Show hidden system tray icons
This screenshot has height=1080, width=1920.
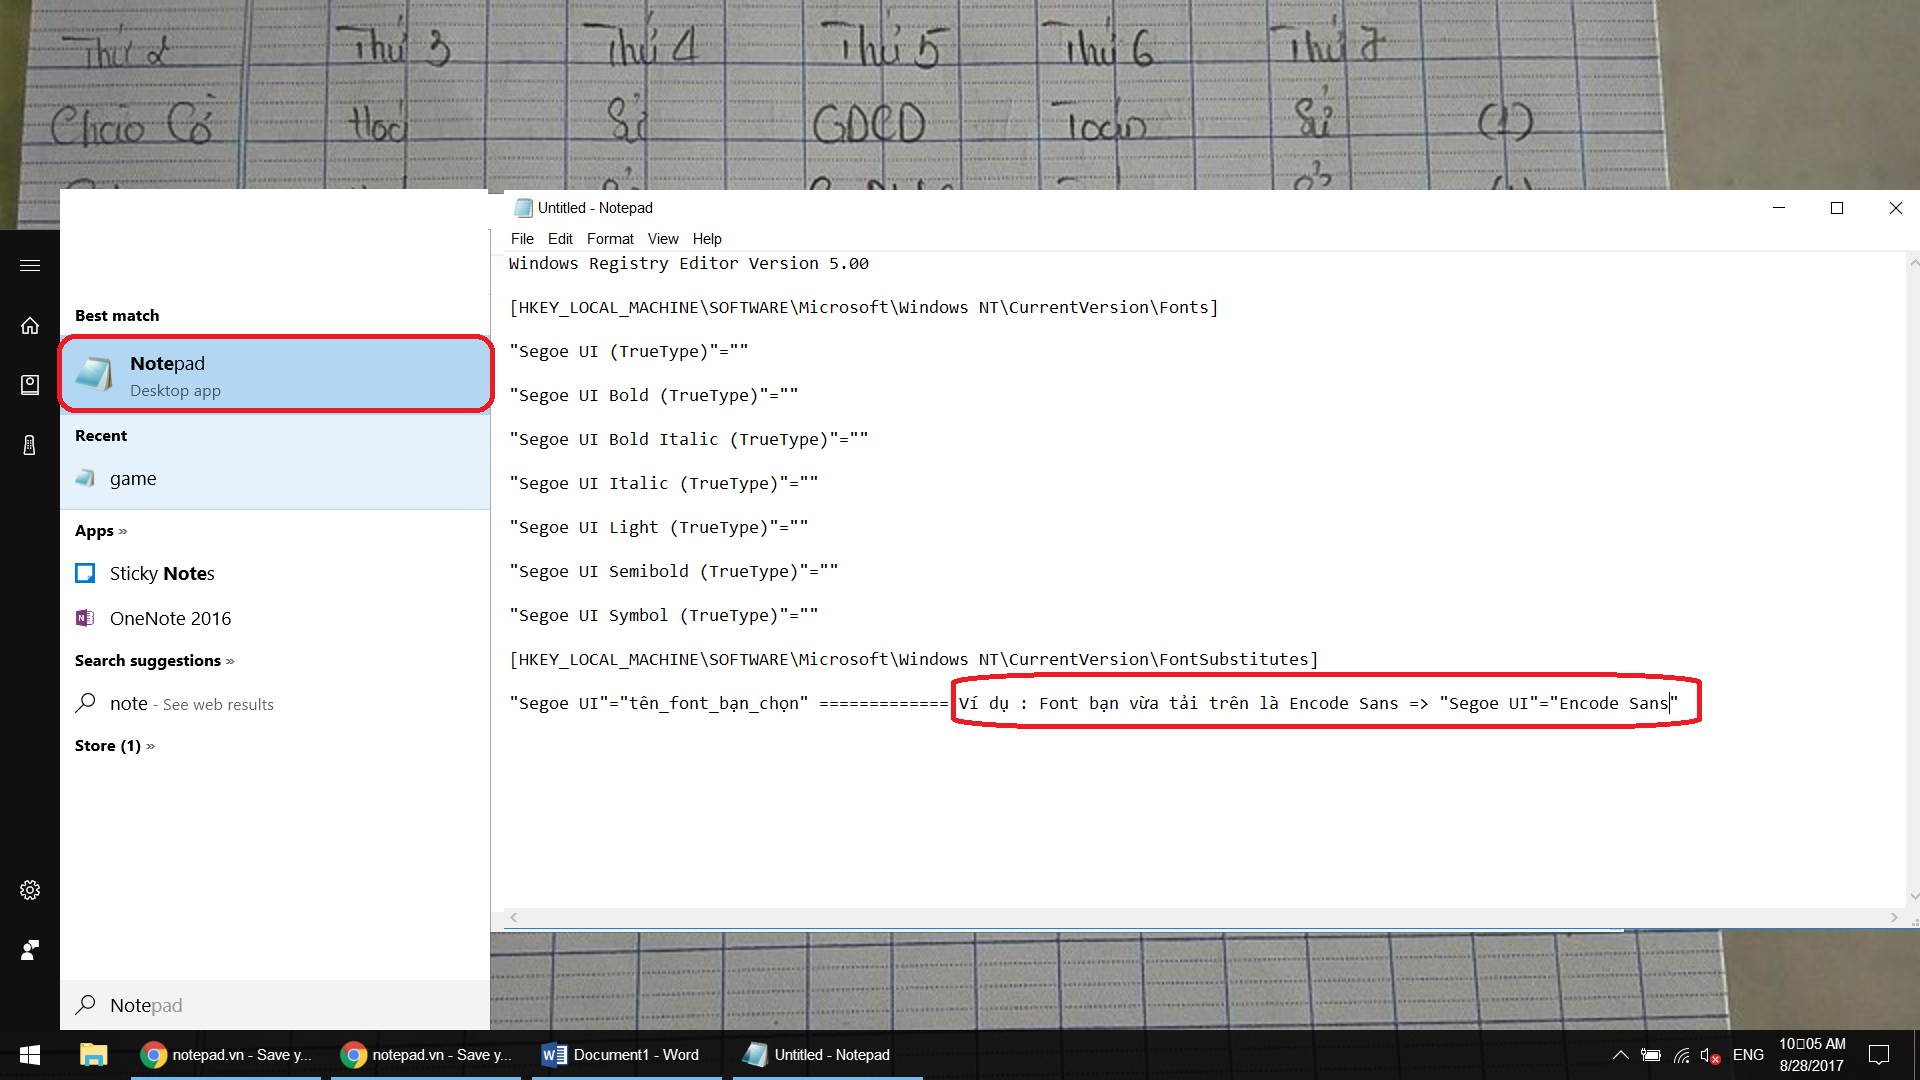pyautogui.click(x=1621, y=1055)
